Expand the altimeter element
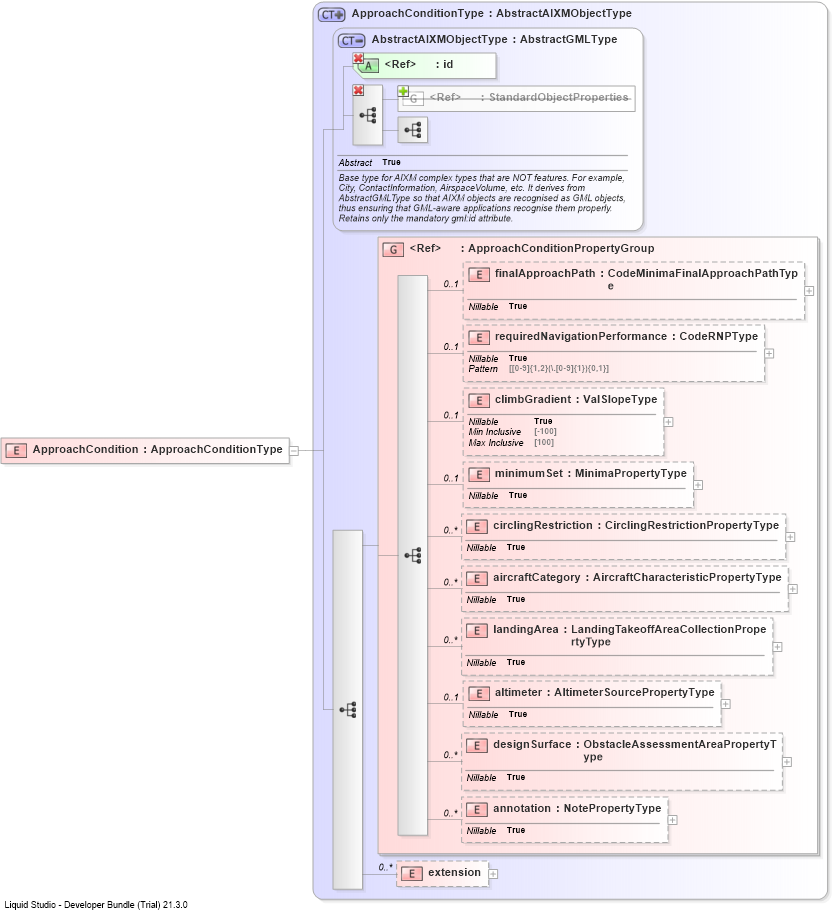Image resolution: width=832 pixels, height=910 pixels. coord(726,704)
